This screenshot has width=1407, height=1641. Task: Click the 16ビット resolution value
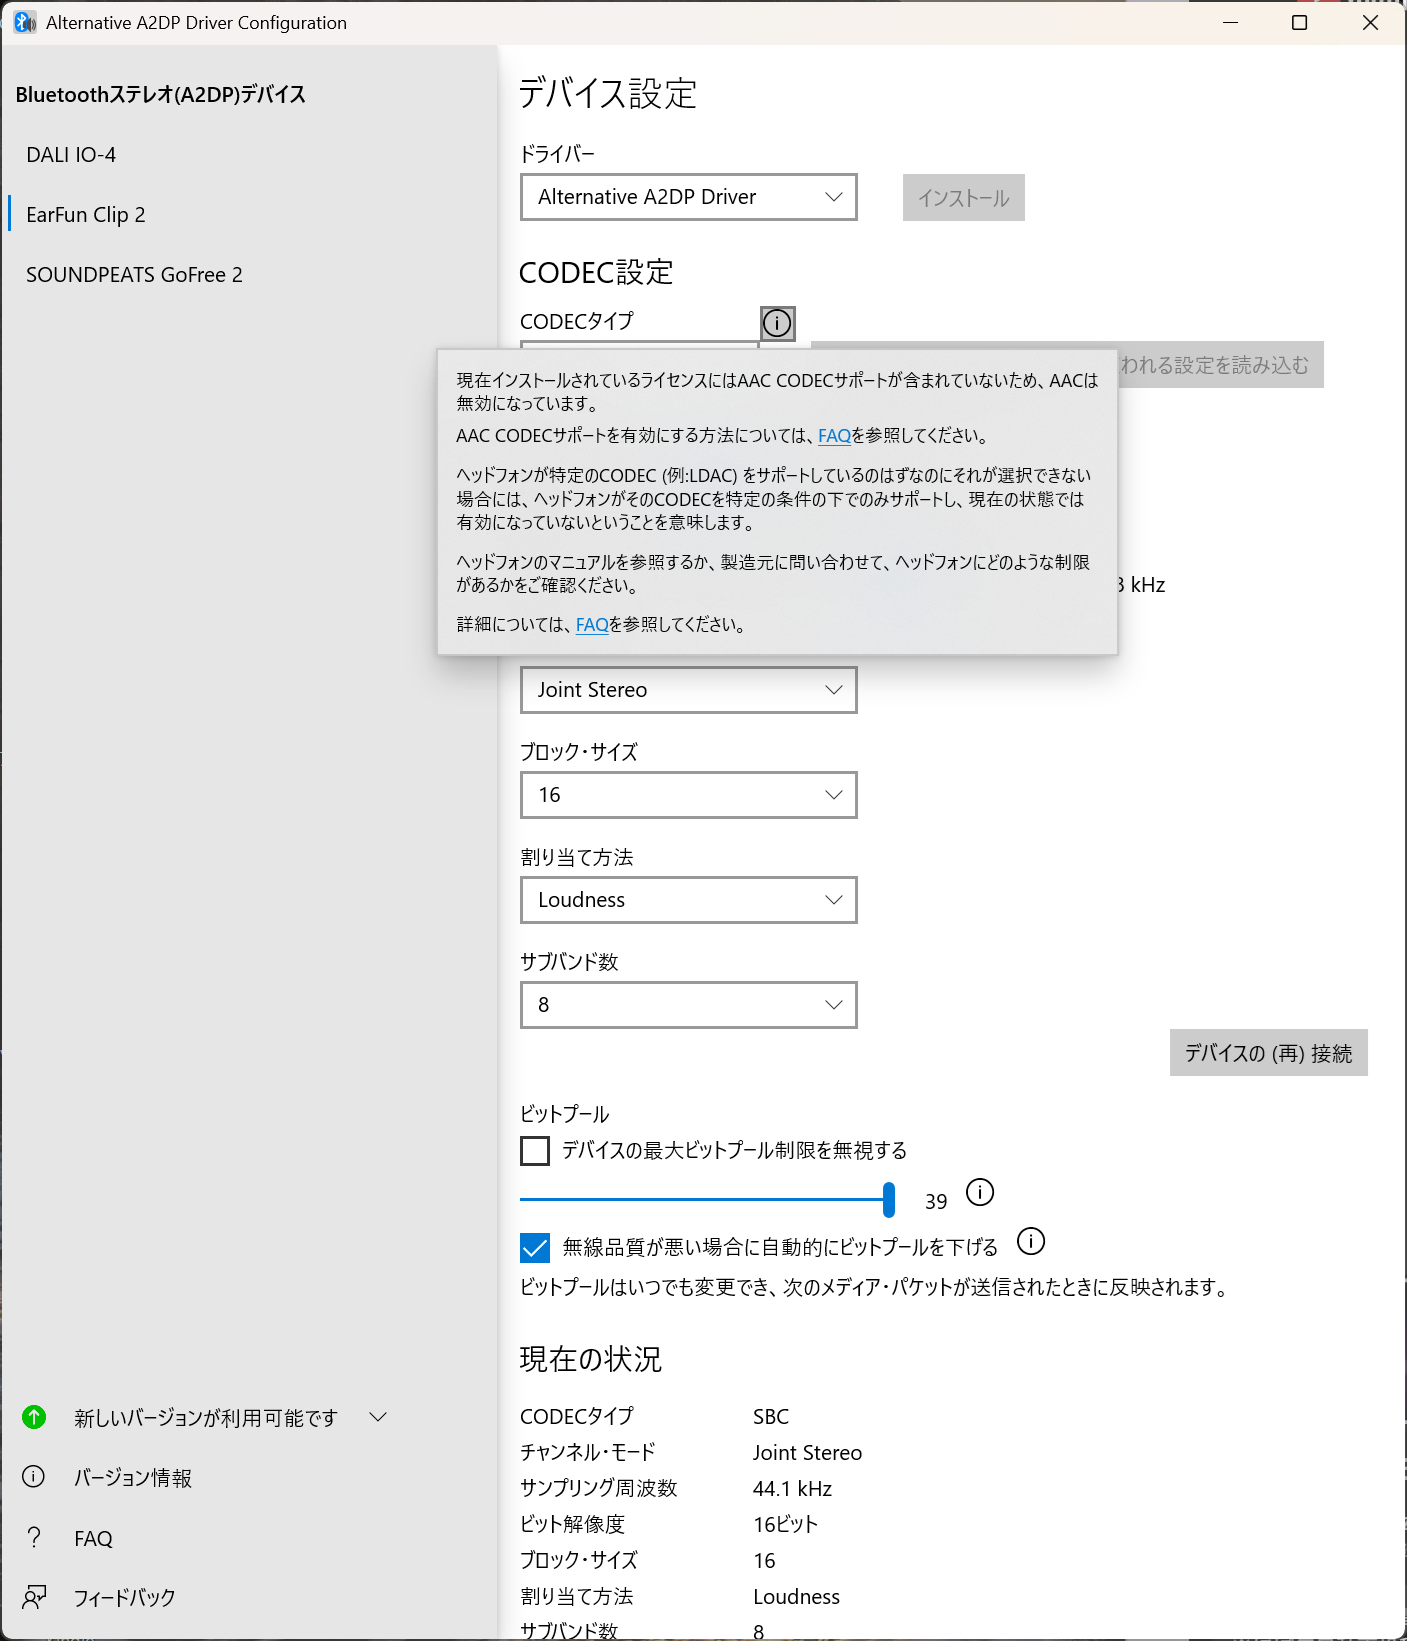point(785,1525)
